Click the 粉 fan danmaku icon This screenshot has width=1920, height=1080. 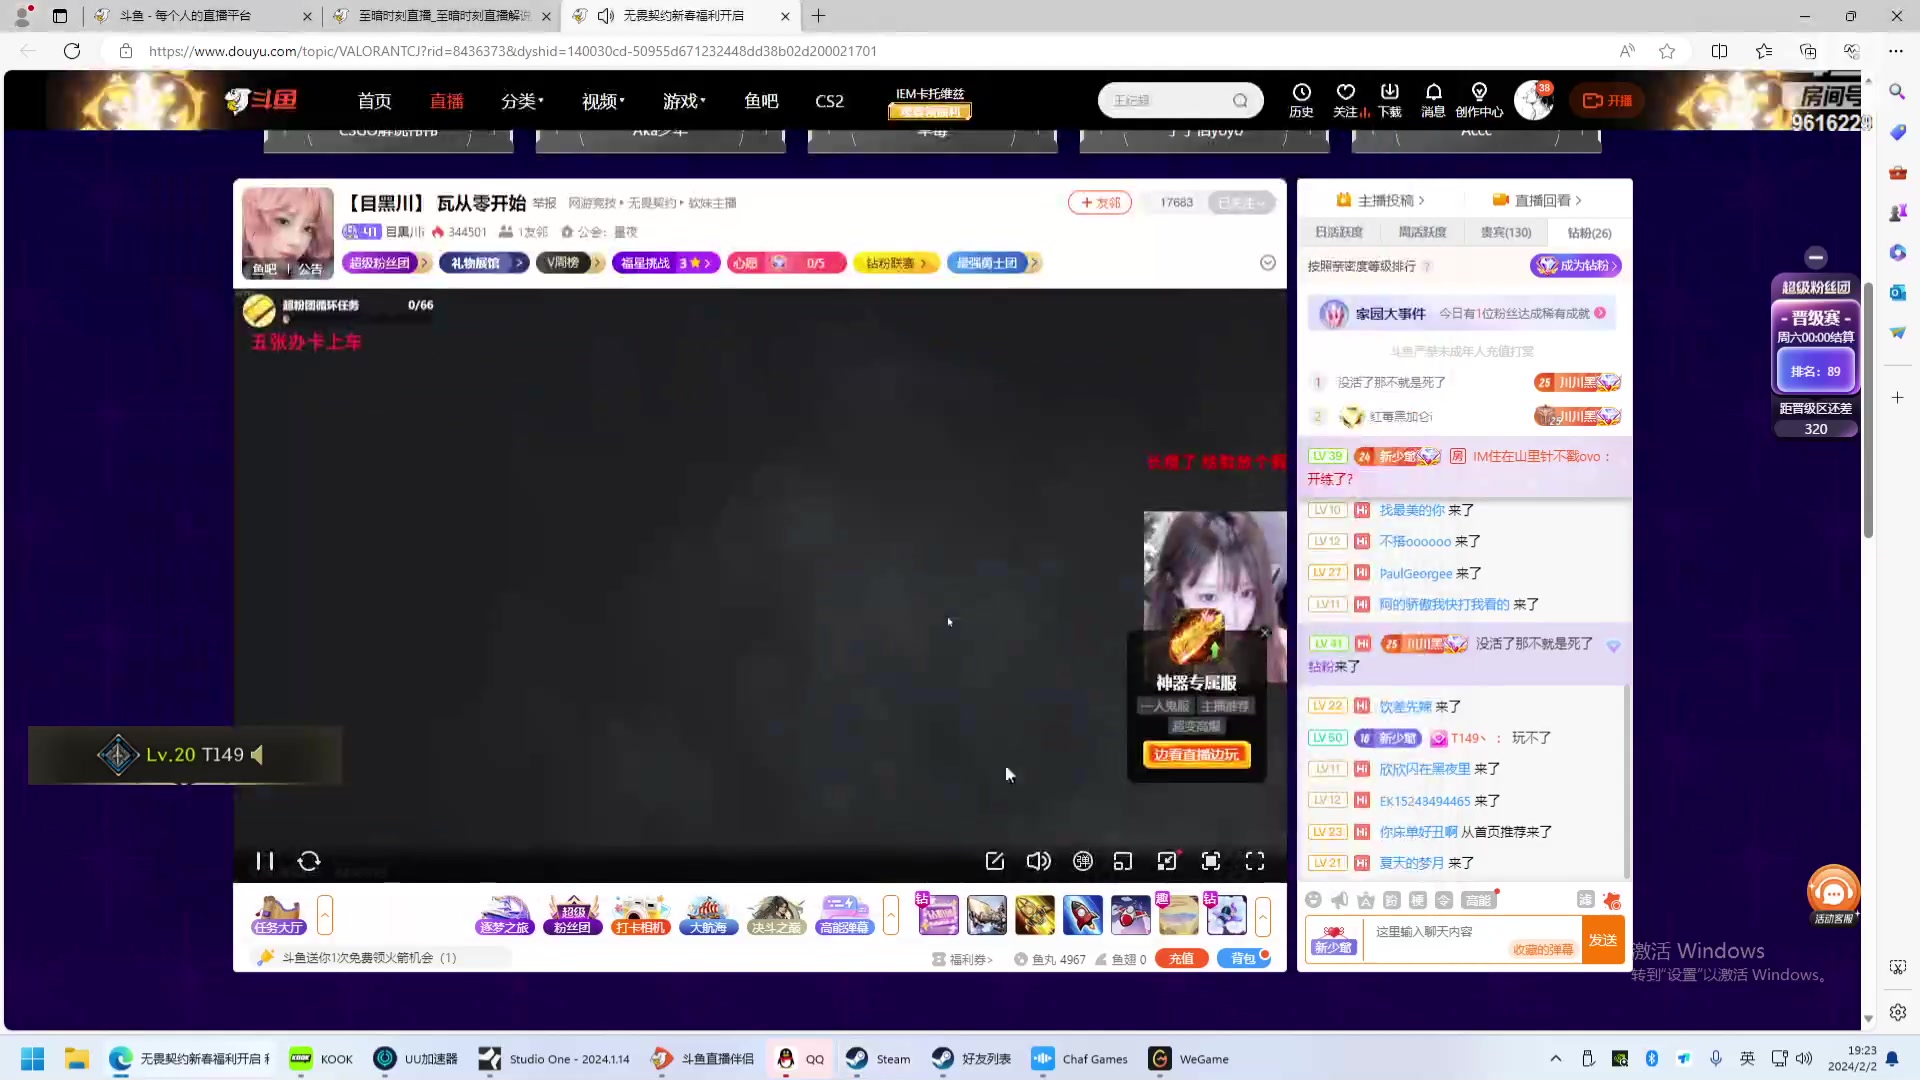[1392, 900]
